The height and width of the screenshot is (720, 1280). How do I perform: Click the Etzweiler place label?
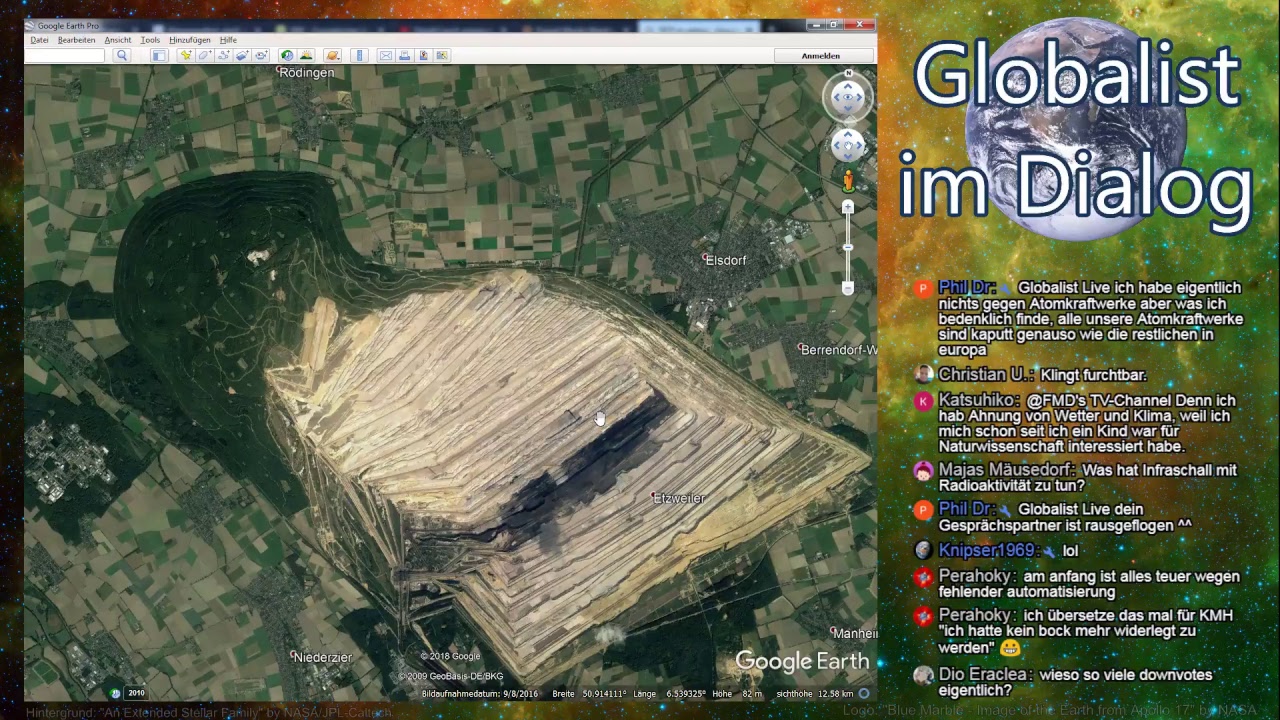(x=679, y=498)
